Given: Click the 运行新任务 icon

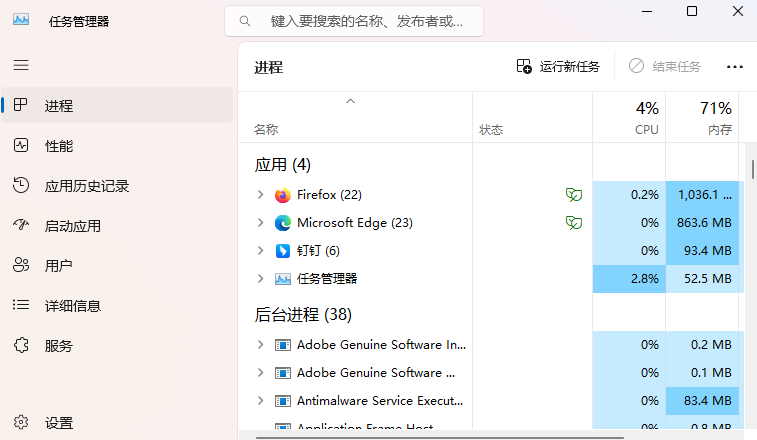Looking at the screenshot, I should [524, 66].
